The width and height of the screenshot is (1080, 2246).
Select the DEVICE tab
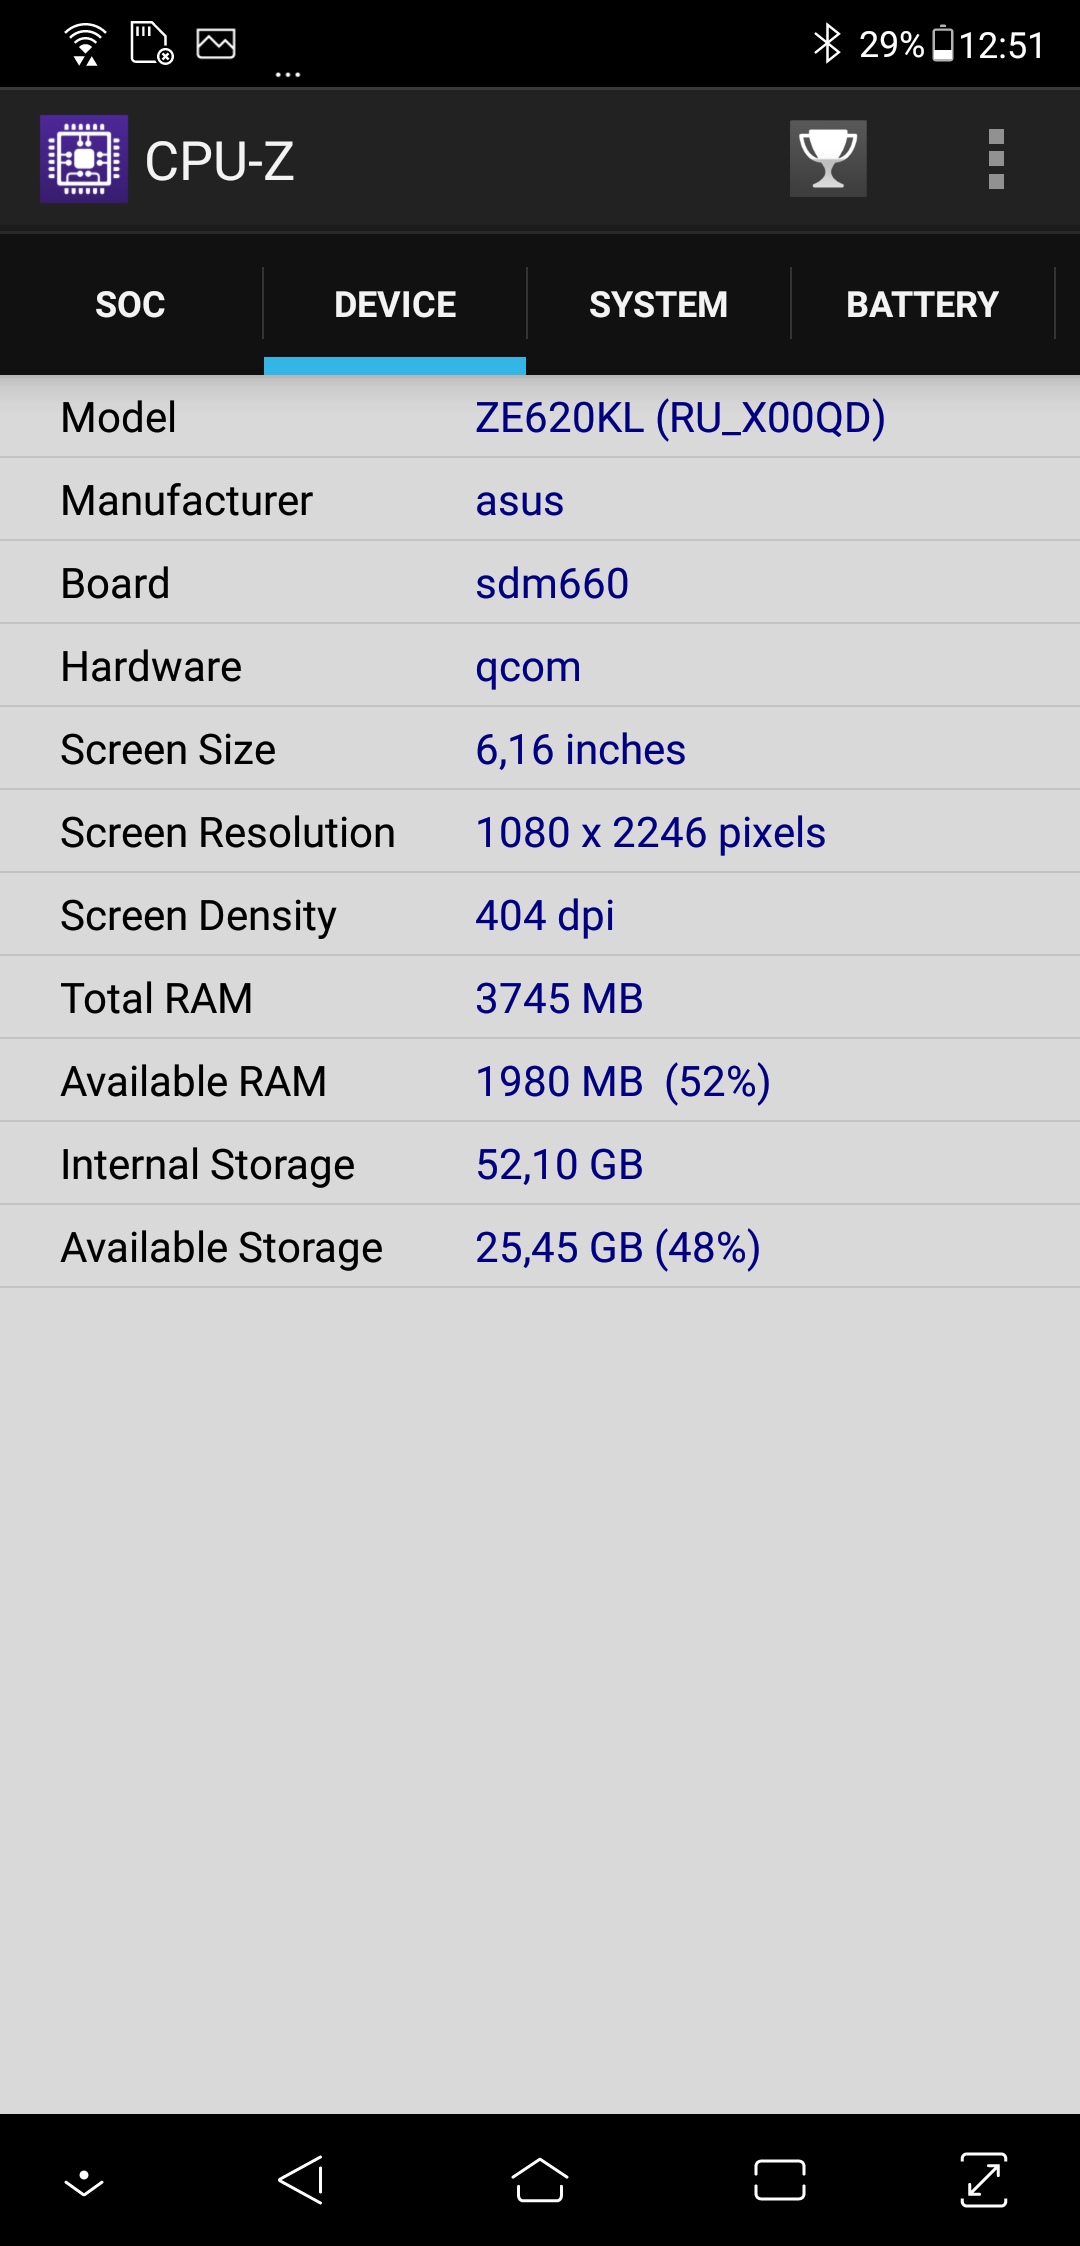click(395, 304)
